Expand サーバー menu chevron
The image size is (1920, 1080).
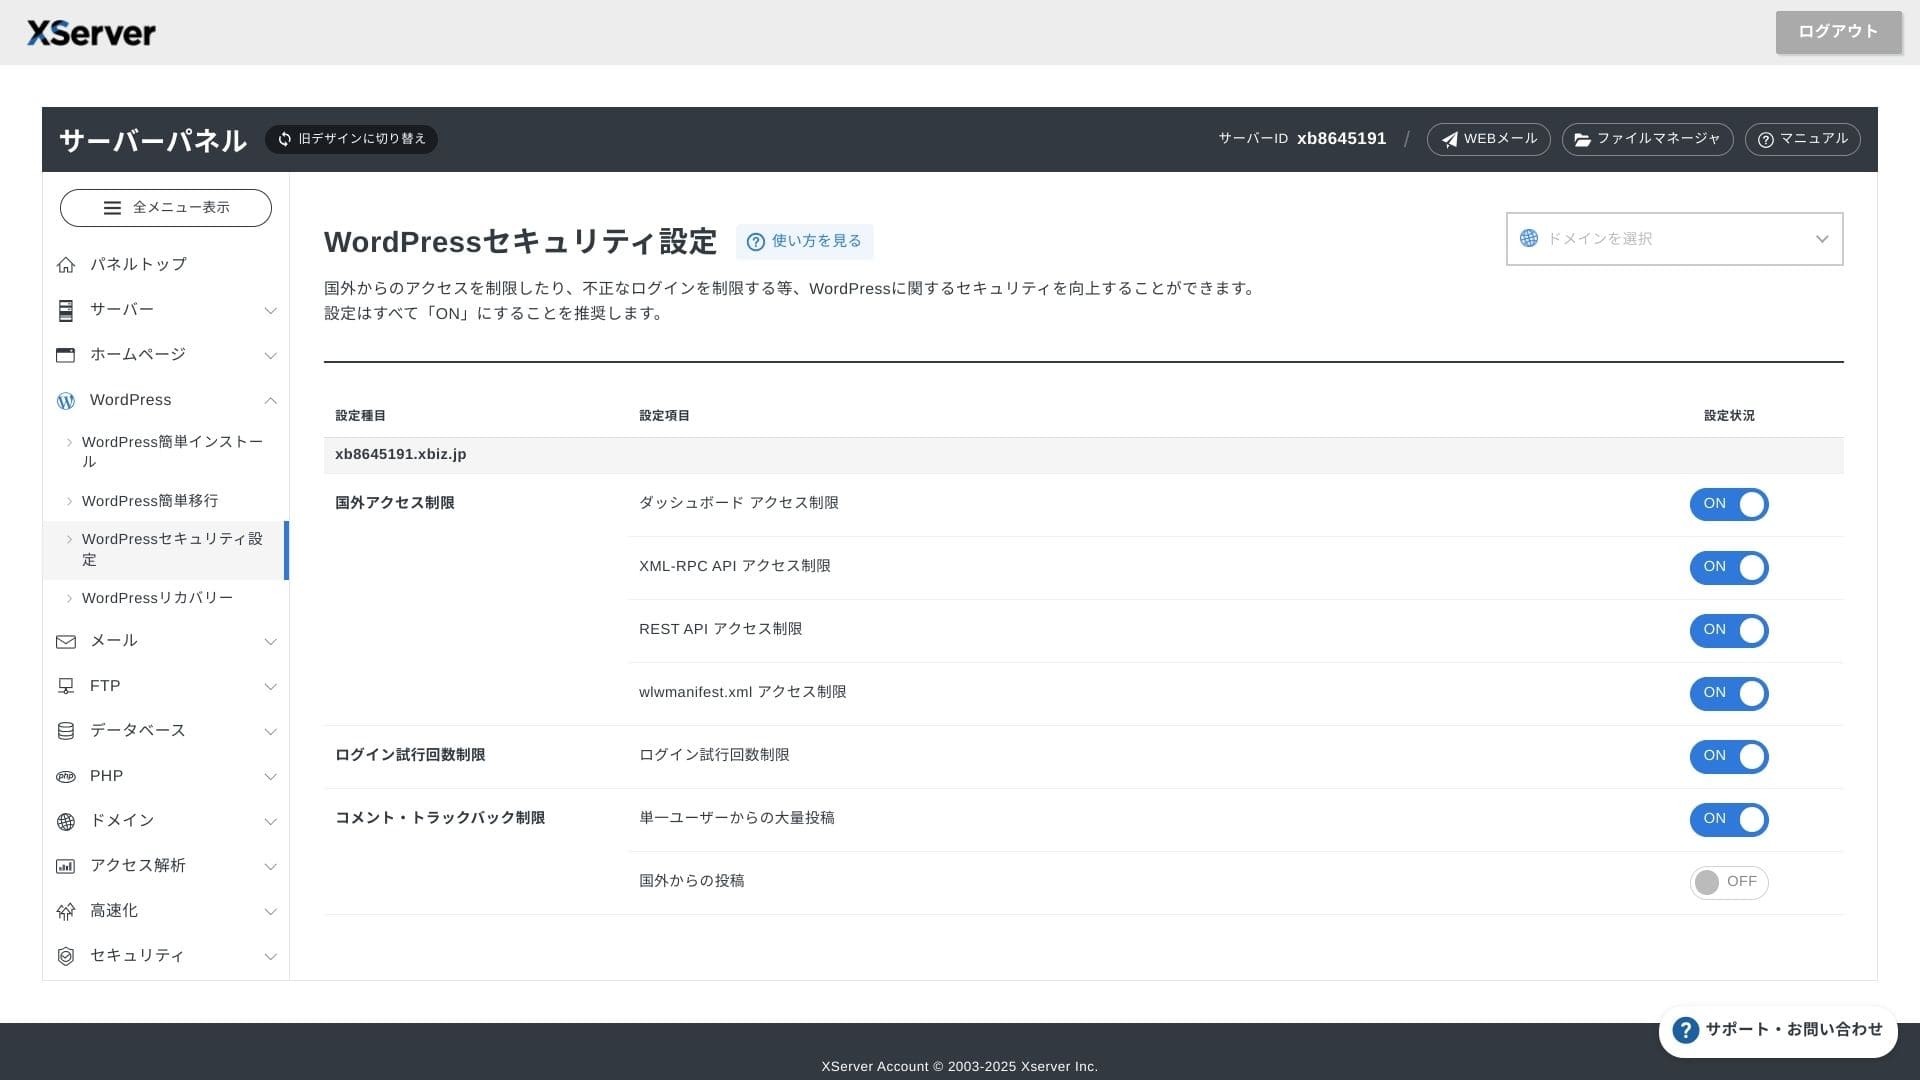(x=270, y=311)
